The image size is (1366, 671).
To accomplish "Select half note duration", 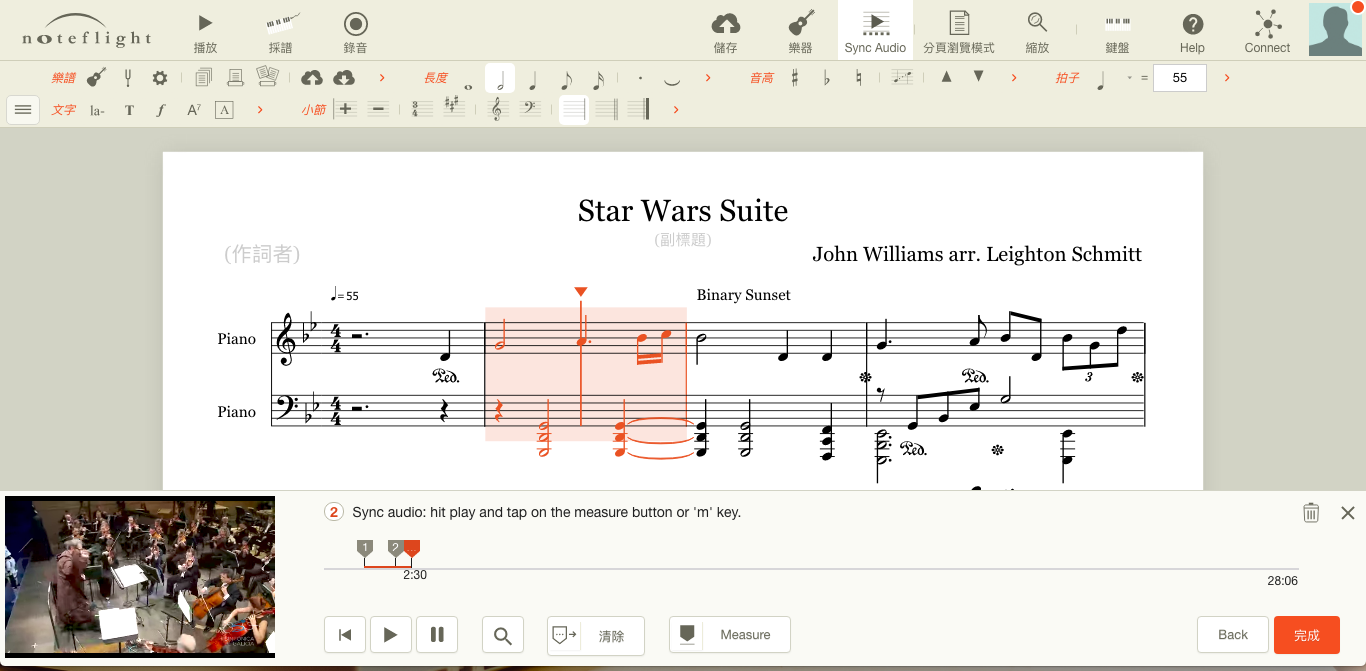I will pos(500,78).
